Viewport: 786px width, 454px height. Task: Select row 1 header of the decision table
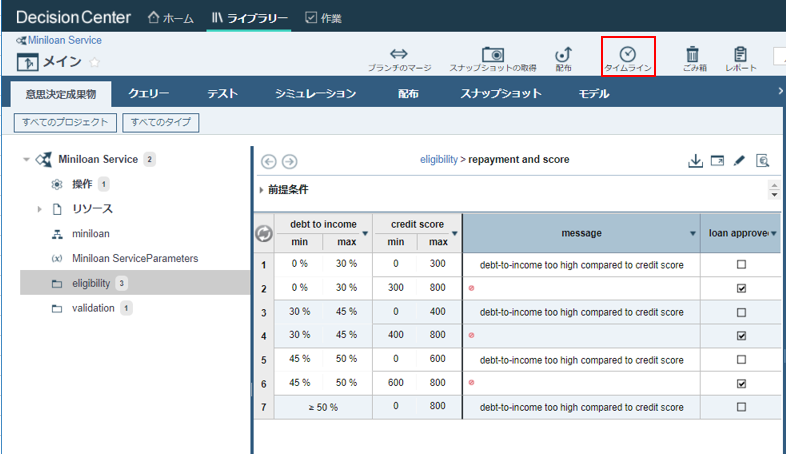[264, 265]
